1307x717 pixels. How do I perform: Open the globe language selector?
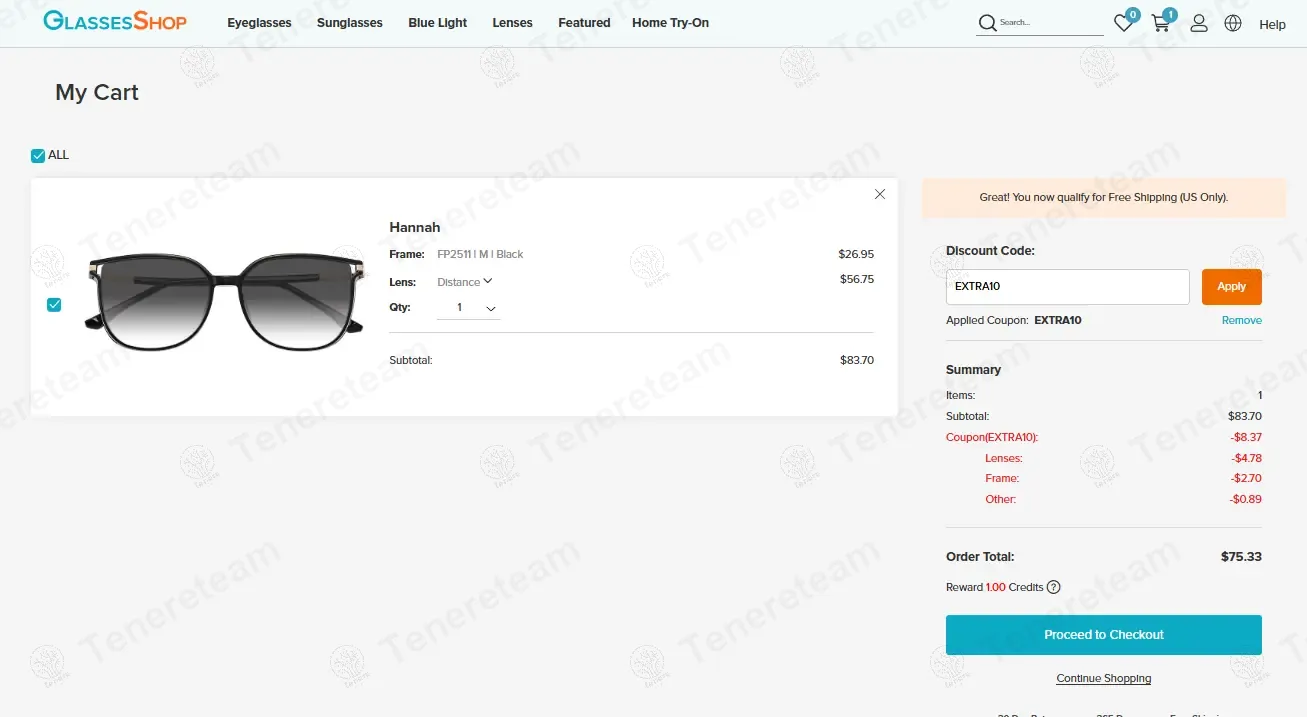click(1233, 23)
